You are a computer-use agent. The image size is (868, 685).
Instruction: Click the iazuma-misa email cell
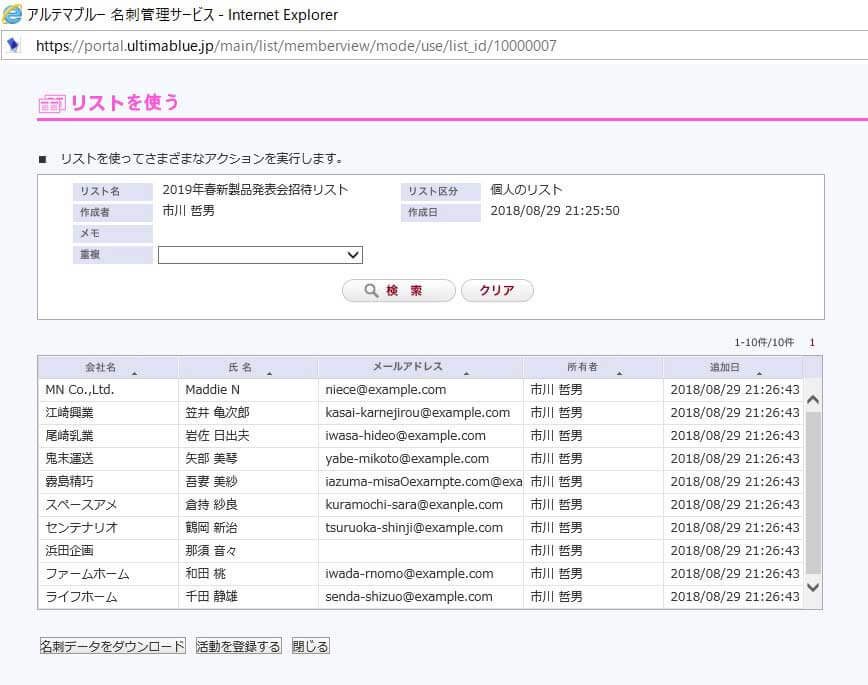click(x=421, y=482)
